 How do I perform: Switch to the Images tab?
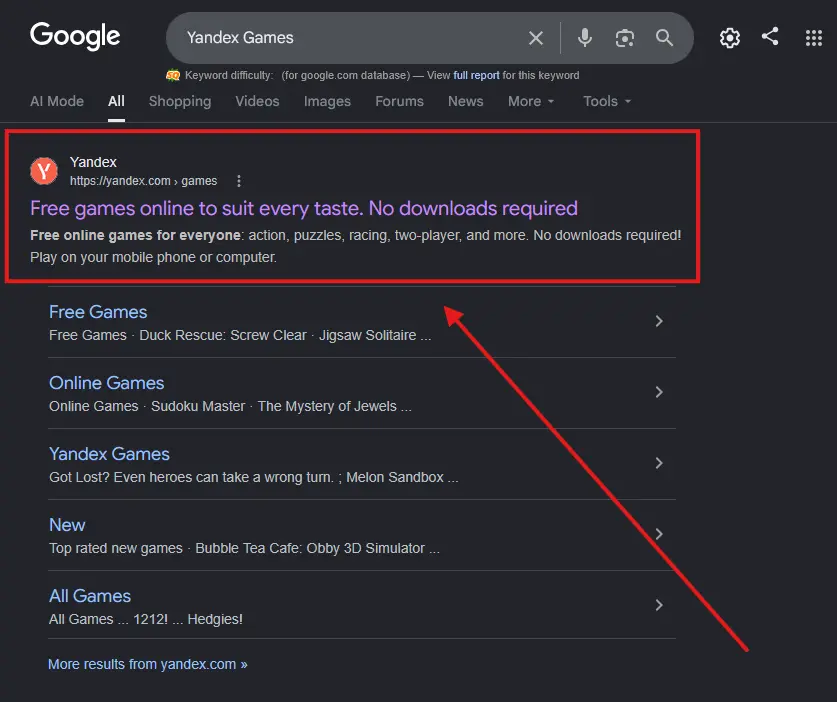(327, 101)
